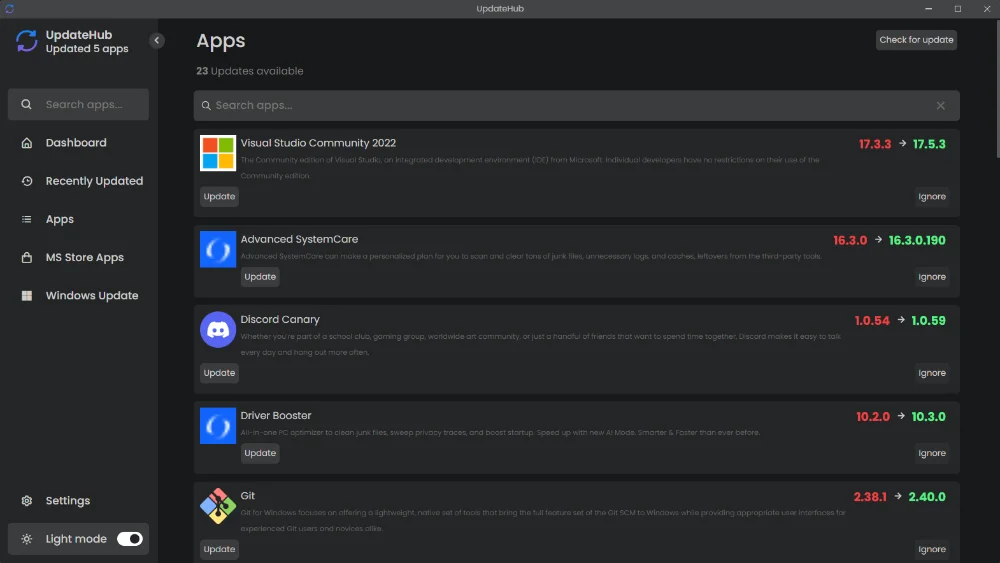Screen dimensions: 1000x563
Task: Clear search with the X icon
Action: point(940,105)
